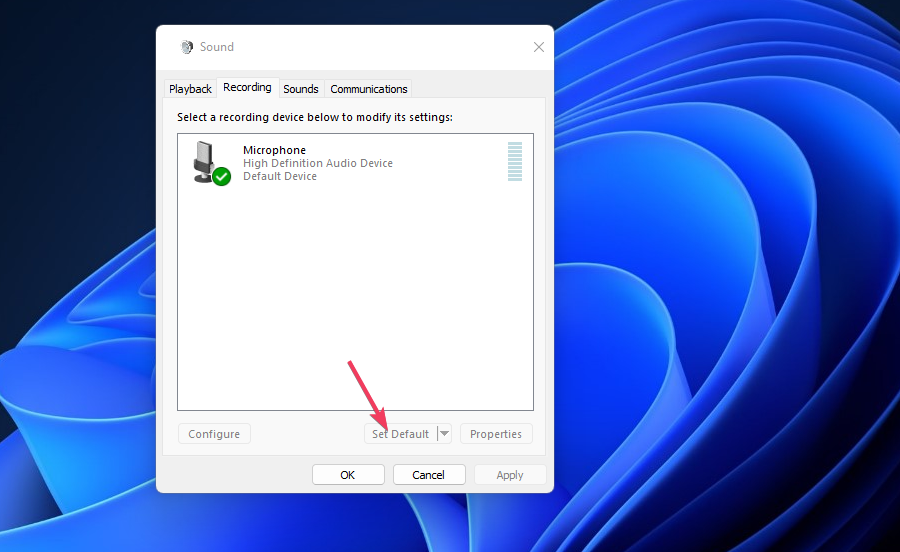Viewport: 900px width, 552px height.
Task: Click the Microphone device icon
Action: 211,163
